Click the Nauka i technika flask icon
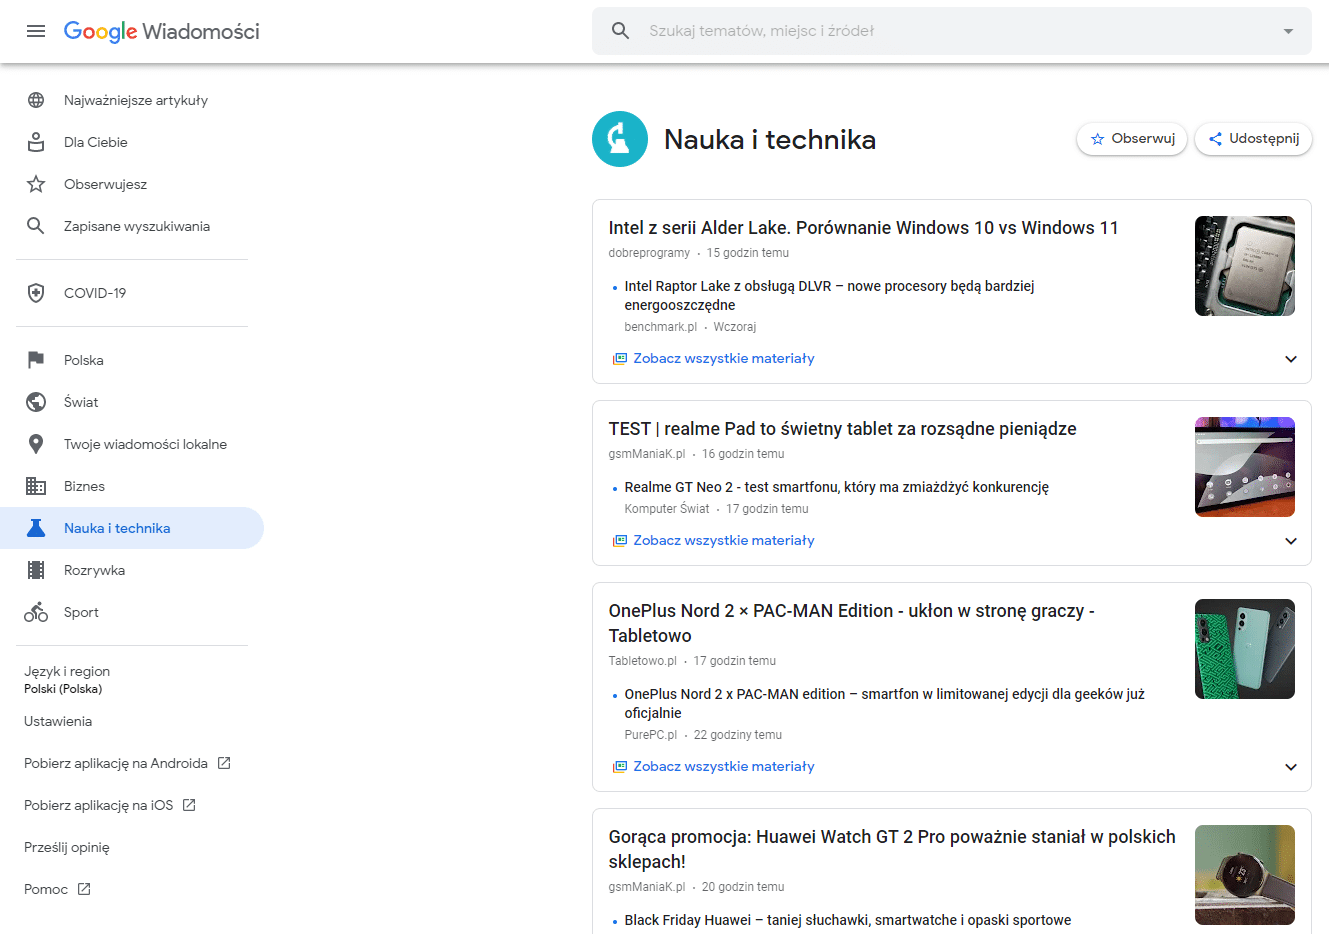The image size is (1329, 934). tap(36, 528)
